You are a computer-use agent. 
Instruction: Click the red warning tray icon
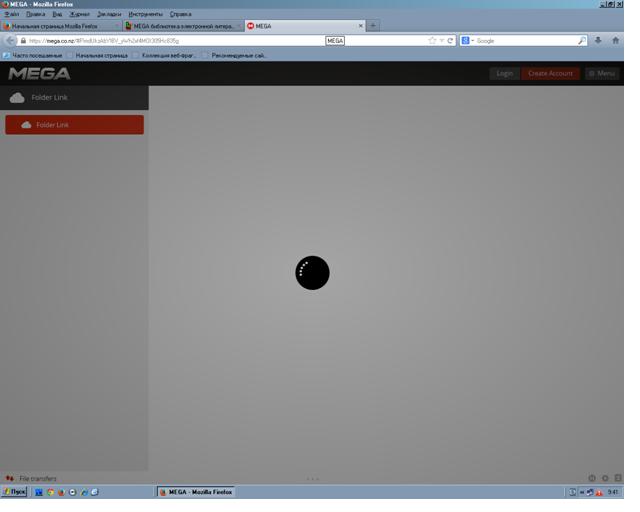[599, 492]
